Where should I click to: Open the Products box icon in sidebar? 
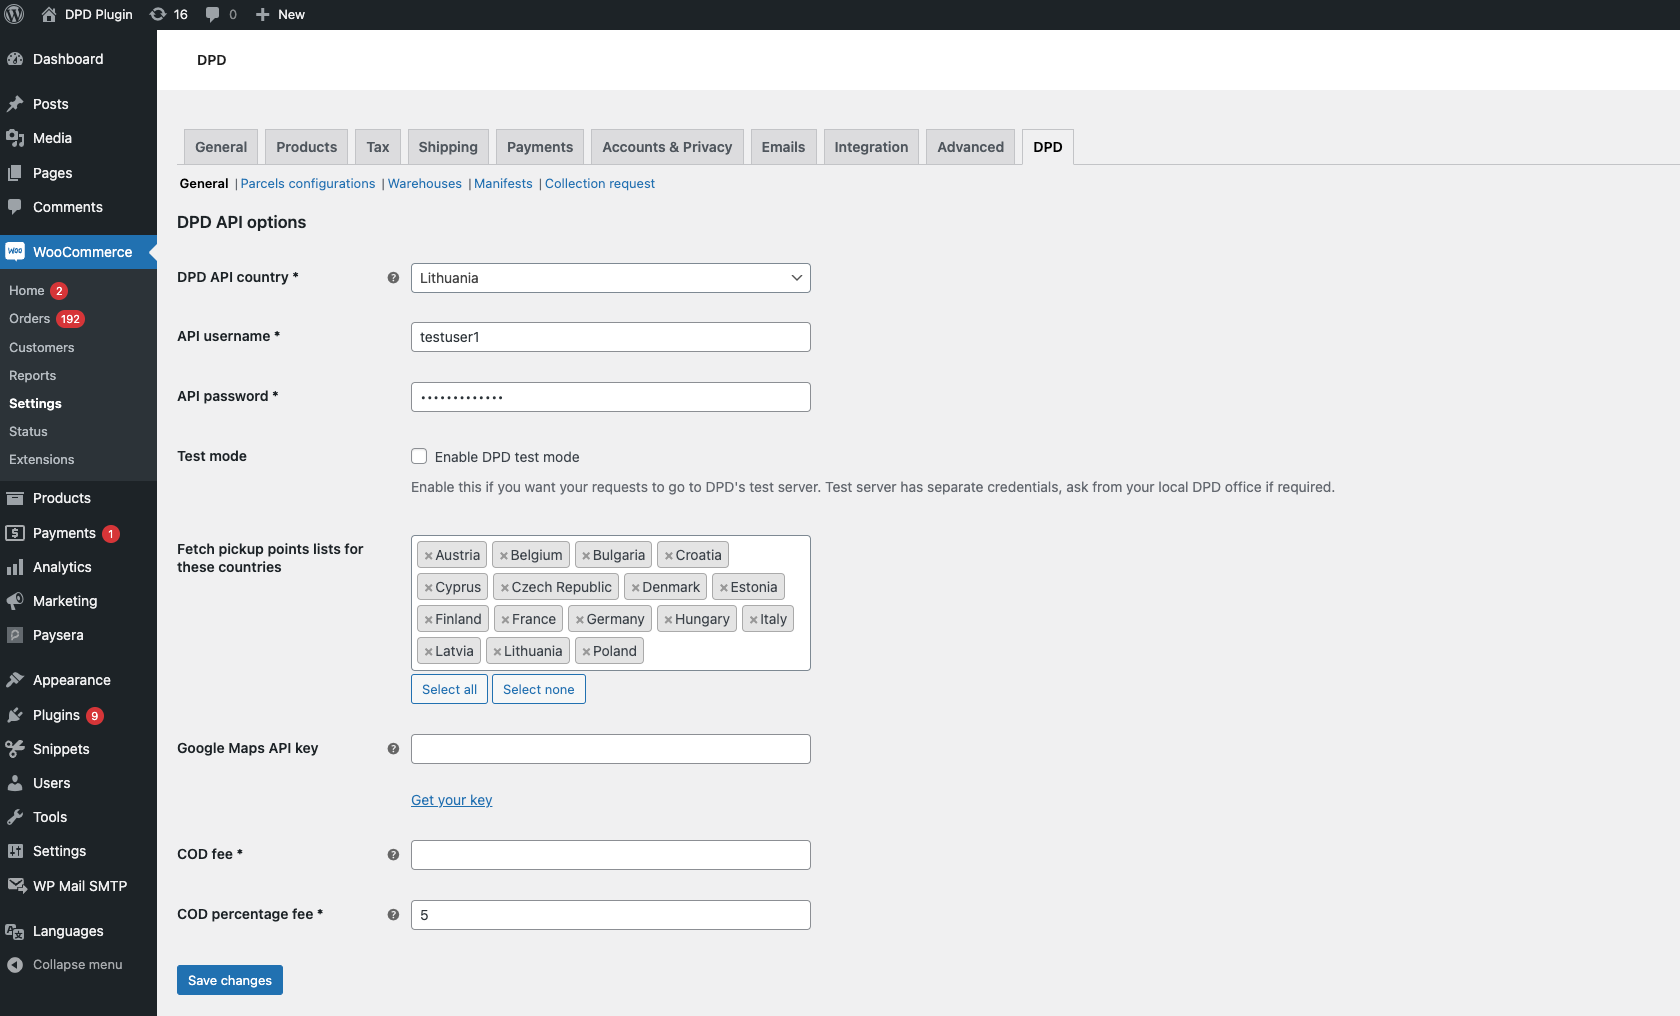click(x=15, y=498)
